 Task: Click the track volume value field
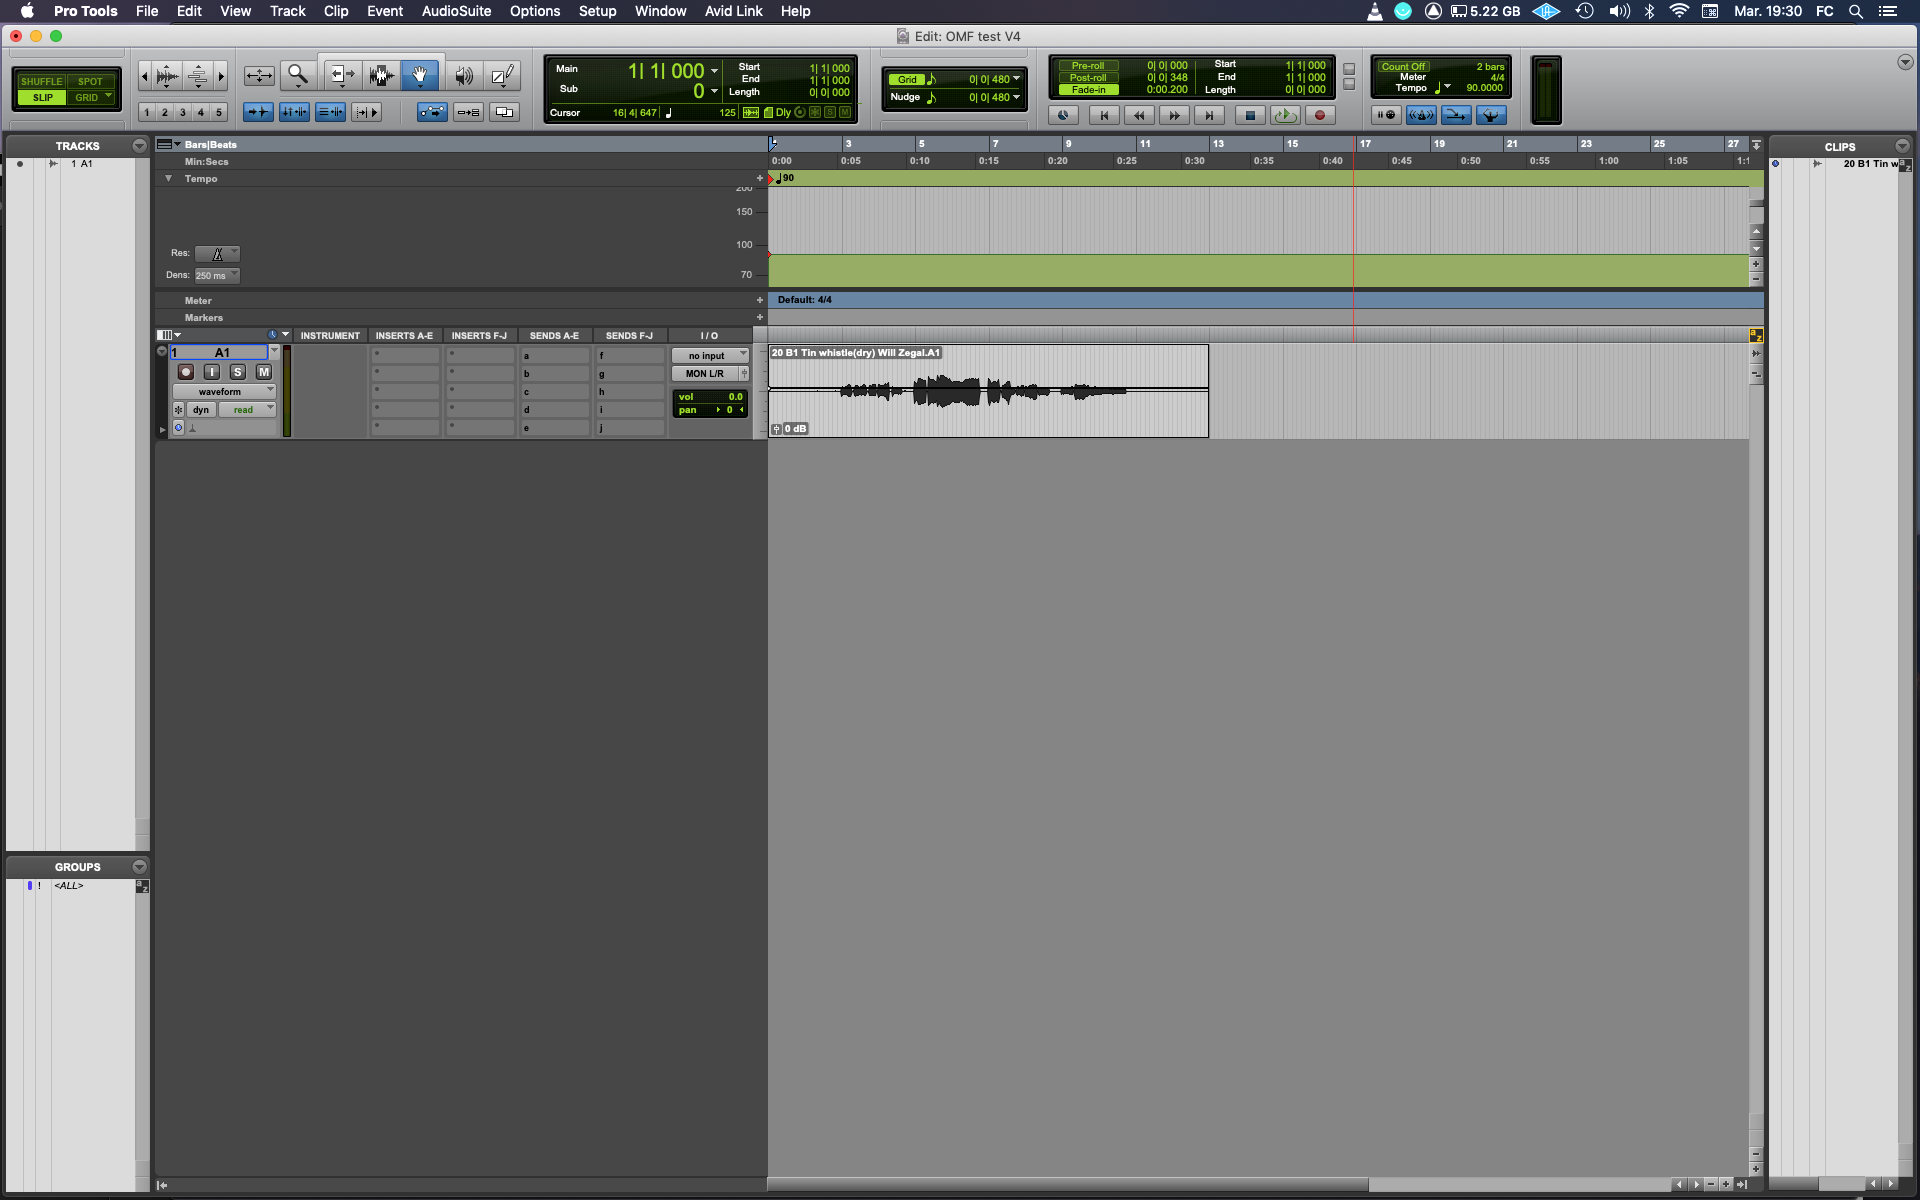tap(735, 397)
